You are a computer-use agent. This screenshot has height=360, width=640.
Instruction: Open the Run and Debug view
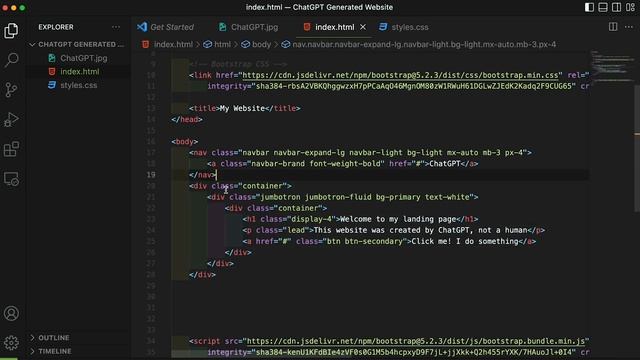click(11, 120)
